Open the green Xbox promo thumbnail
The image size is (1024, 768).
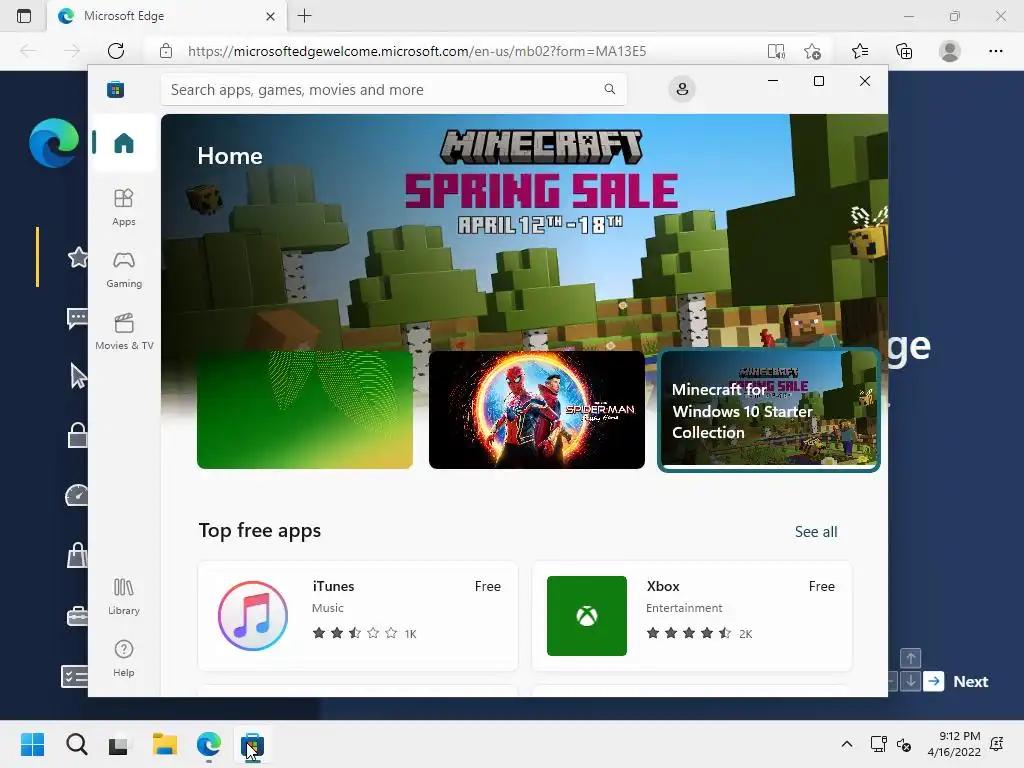(305, 409)
